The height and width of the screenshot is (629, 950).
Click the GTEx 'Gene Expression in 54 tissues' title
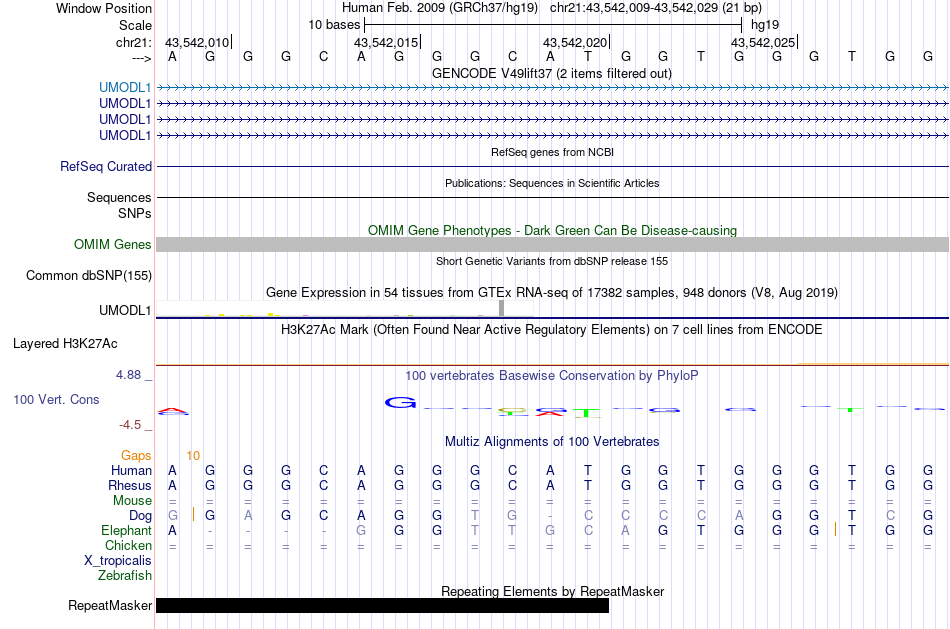[x=552, y=293]
